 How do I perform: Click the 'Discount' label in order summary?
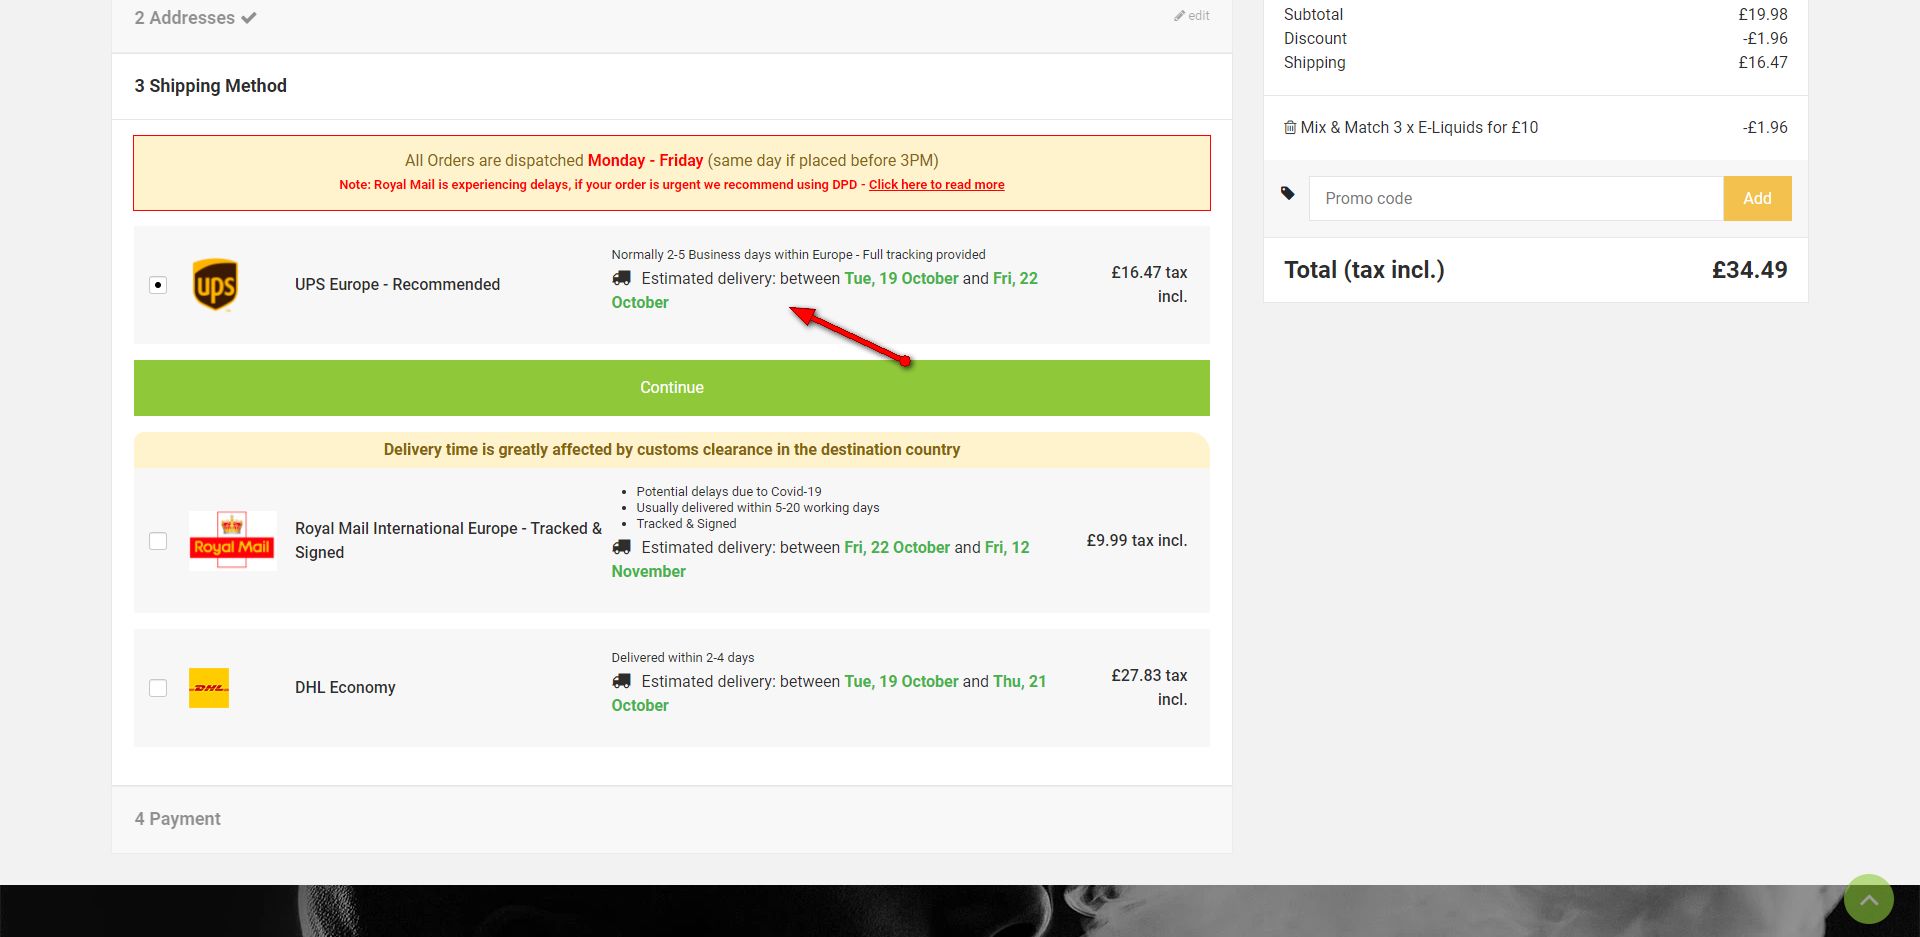[1315, 39]
